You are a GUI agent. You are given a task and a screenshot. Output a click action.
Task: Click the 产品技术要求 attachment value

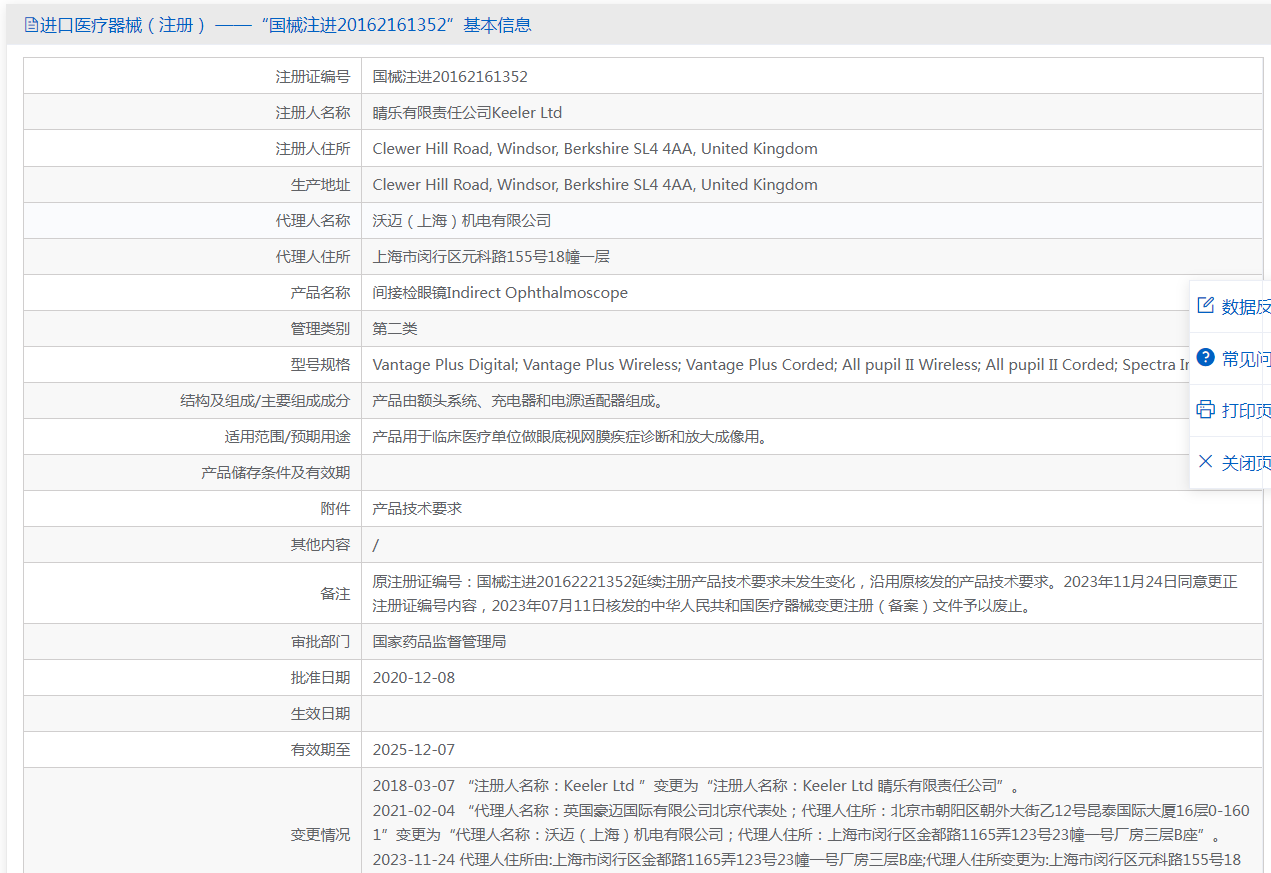pyautogui.click(x=417, y=508)
